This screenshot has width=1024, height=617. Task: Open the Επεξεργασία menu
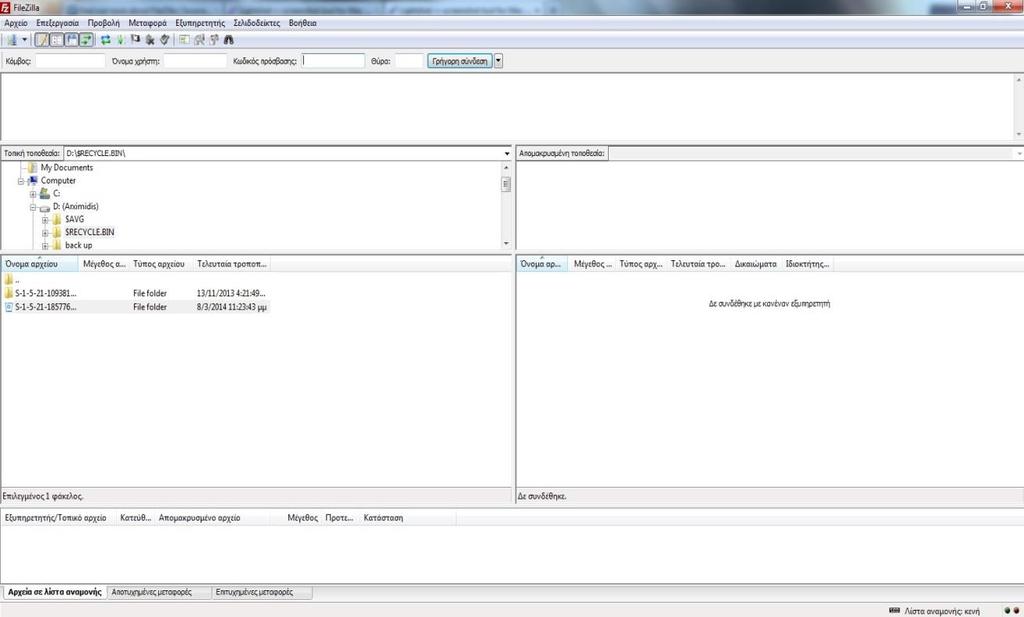tap(57, 23)
